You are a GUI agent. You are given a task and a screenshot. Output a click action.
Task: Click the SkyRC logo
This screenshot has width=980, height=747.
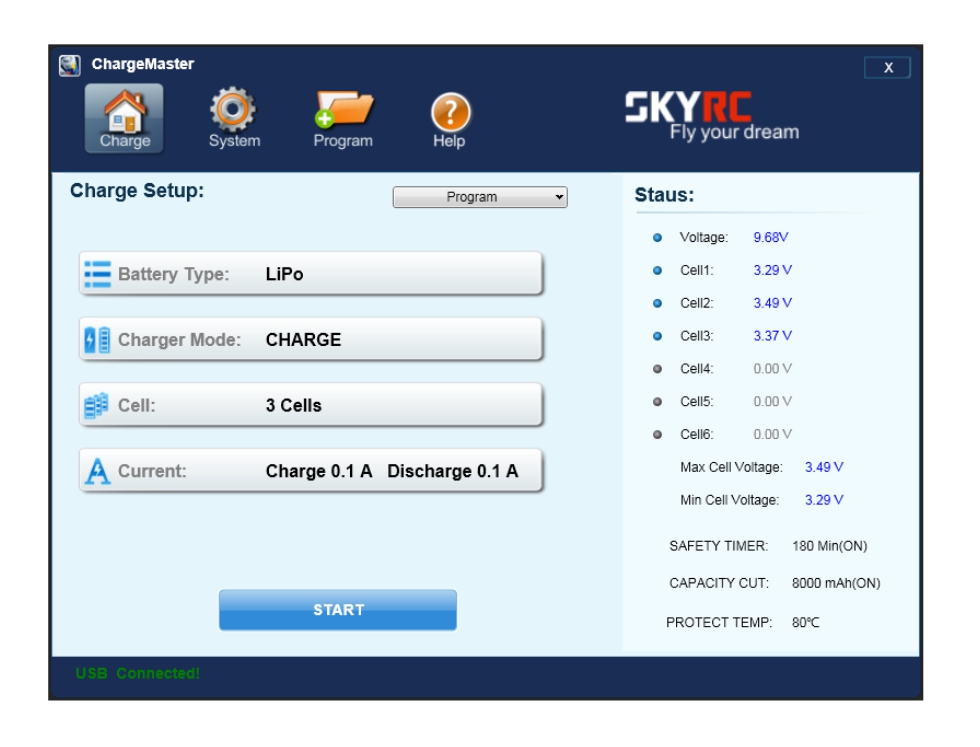pos(710,117)
